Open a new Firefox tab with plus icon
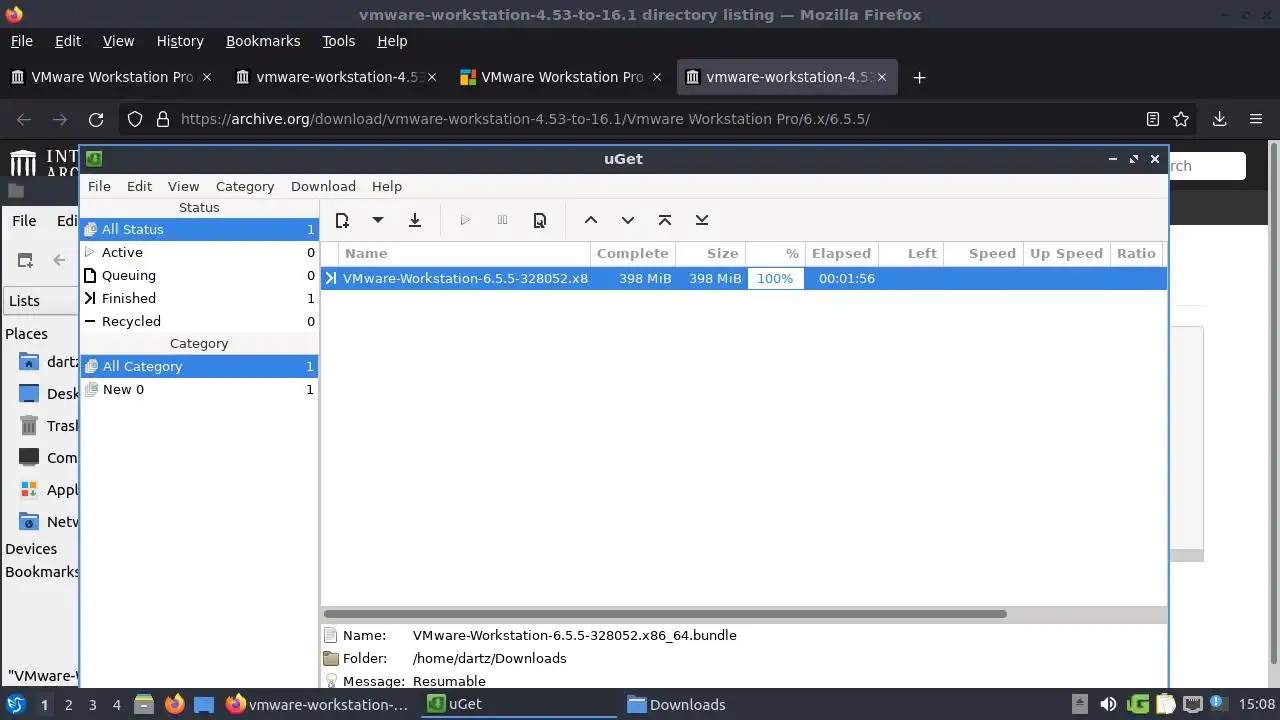This screenshot has width=1280, height=720. coord(919,77)
